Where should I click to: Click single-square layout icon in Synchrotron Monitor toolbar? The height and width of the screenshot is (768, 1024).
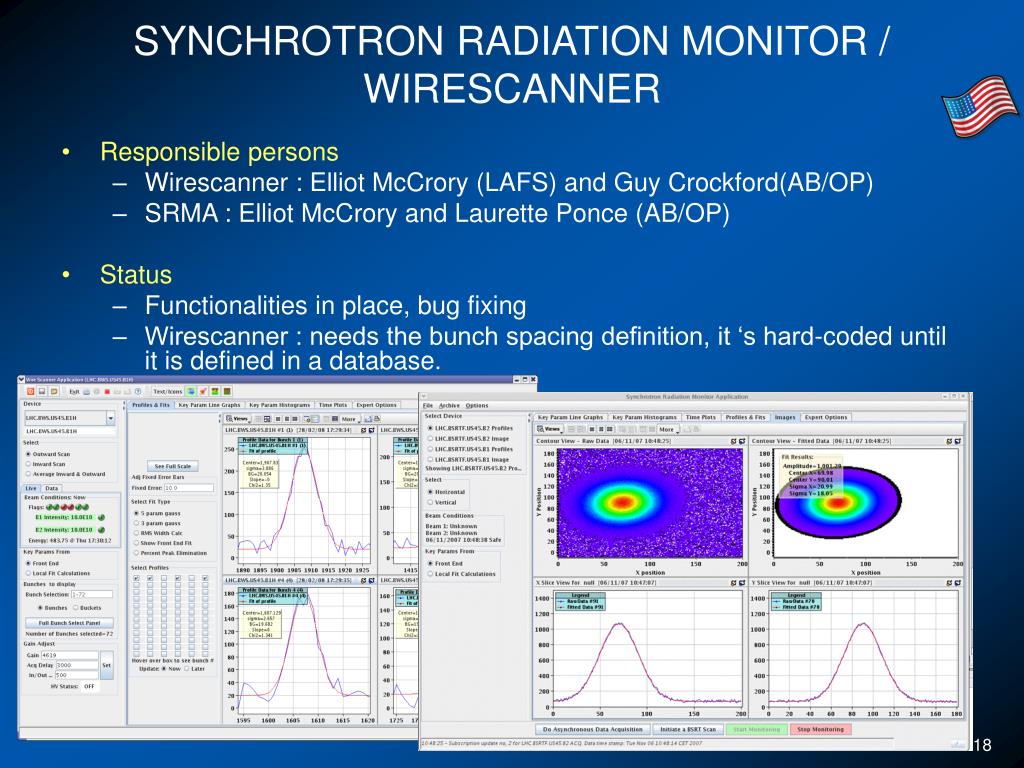(x=592, y=429)
